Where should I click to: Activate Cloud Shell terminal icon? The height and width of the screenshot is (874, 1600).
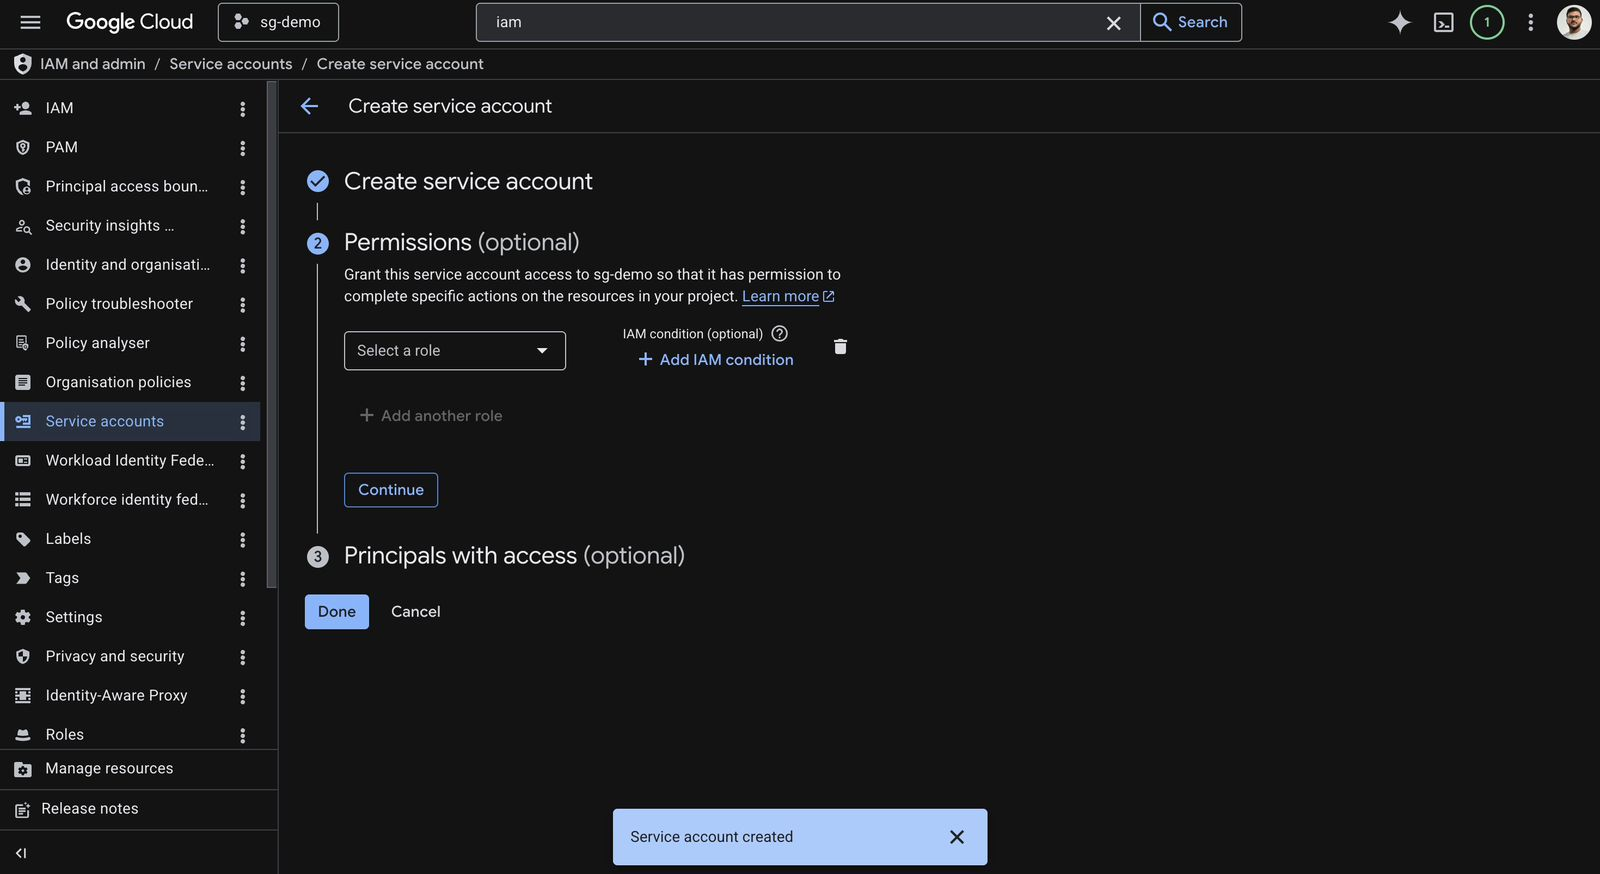pyautogui.click(x=1444, y=23)
